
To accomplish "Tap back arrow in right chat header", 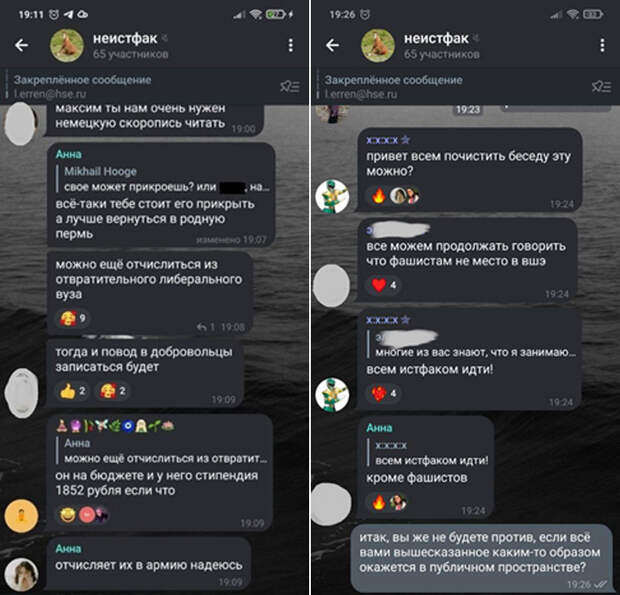I will [333, 45].
